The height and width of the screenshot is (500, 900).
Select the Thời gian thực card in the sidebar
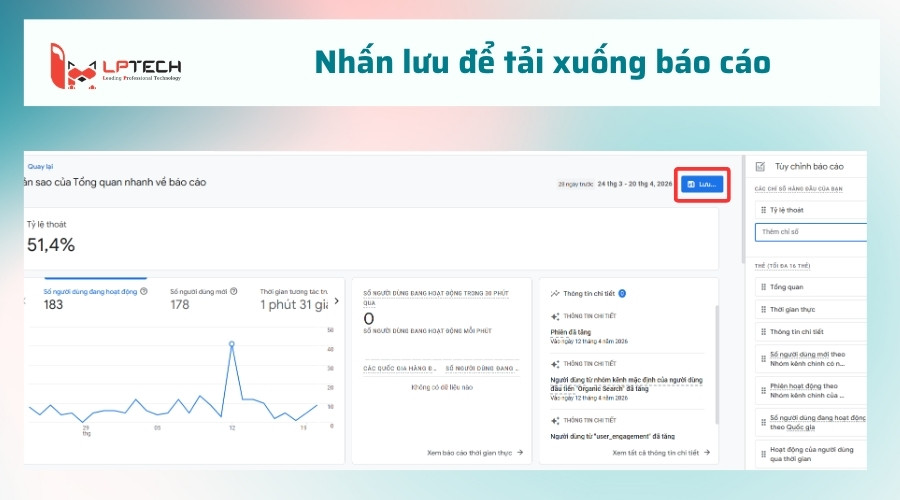click(810, 309)
